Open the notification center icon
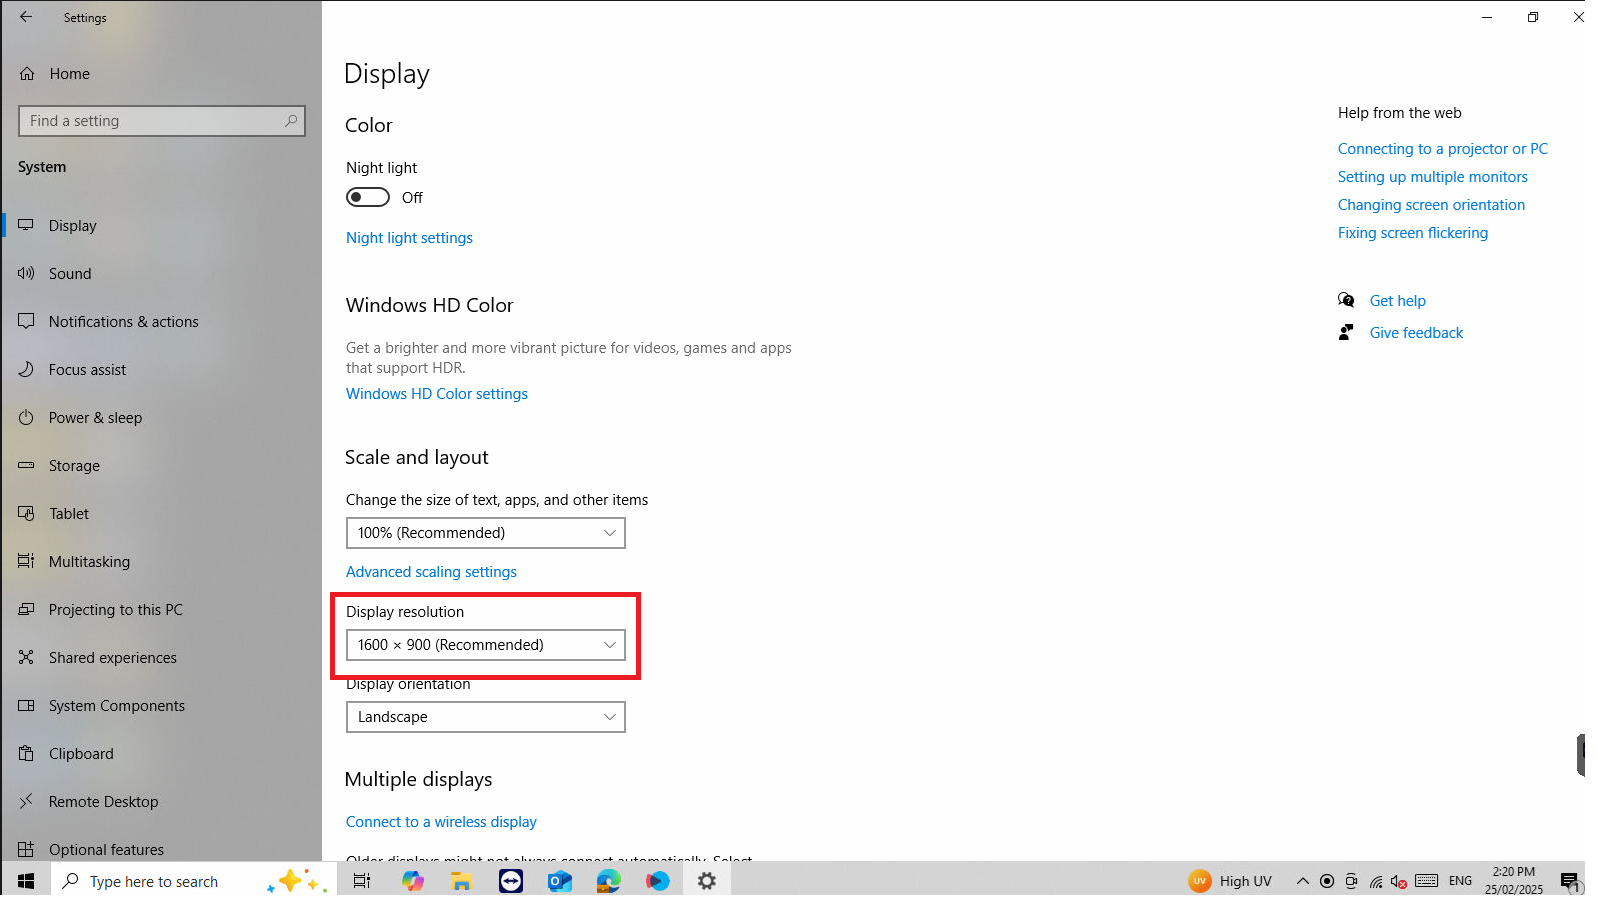 click(x=1569, y=881)
